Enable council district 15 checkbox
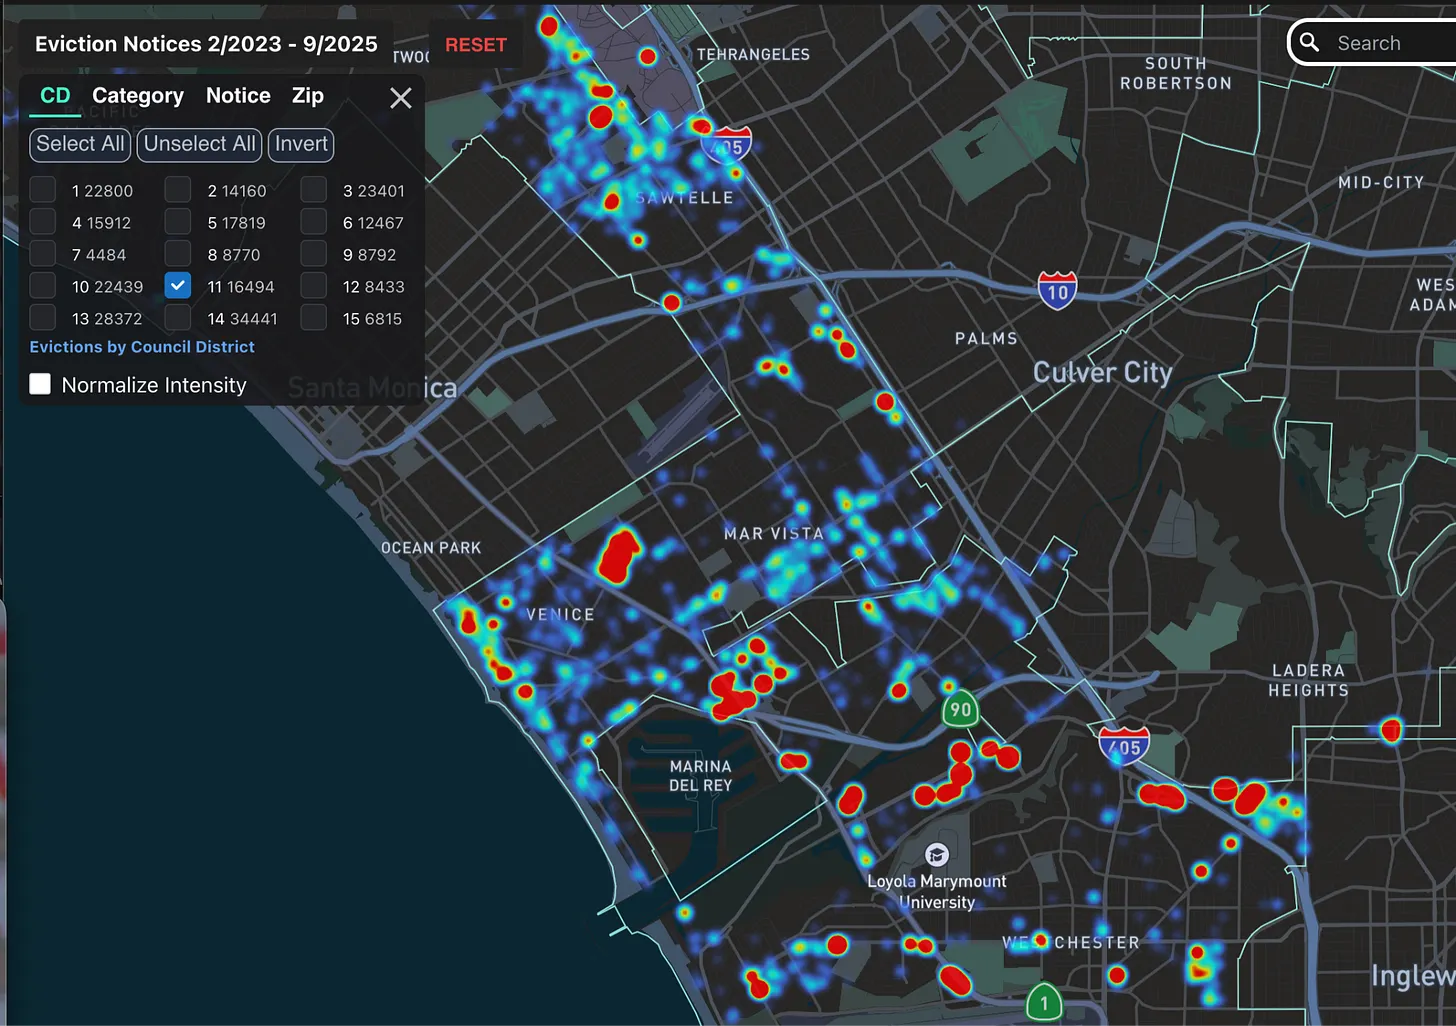Image resolution: width=1456 pixels, height=1026 pixels. [313, 318]
